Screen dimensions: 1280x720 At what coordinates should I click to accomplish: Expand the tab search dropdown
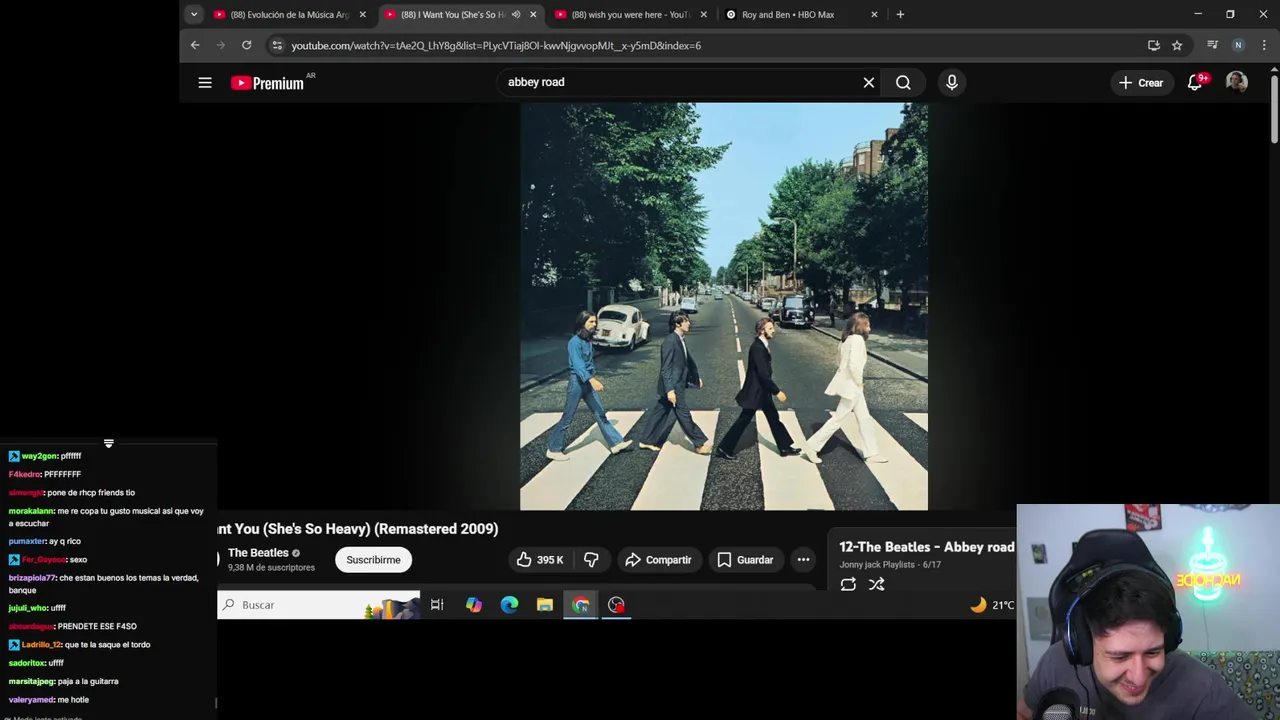point(193,14)
